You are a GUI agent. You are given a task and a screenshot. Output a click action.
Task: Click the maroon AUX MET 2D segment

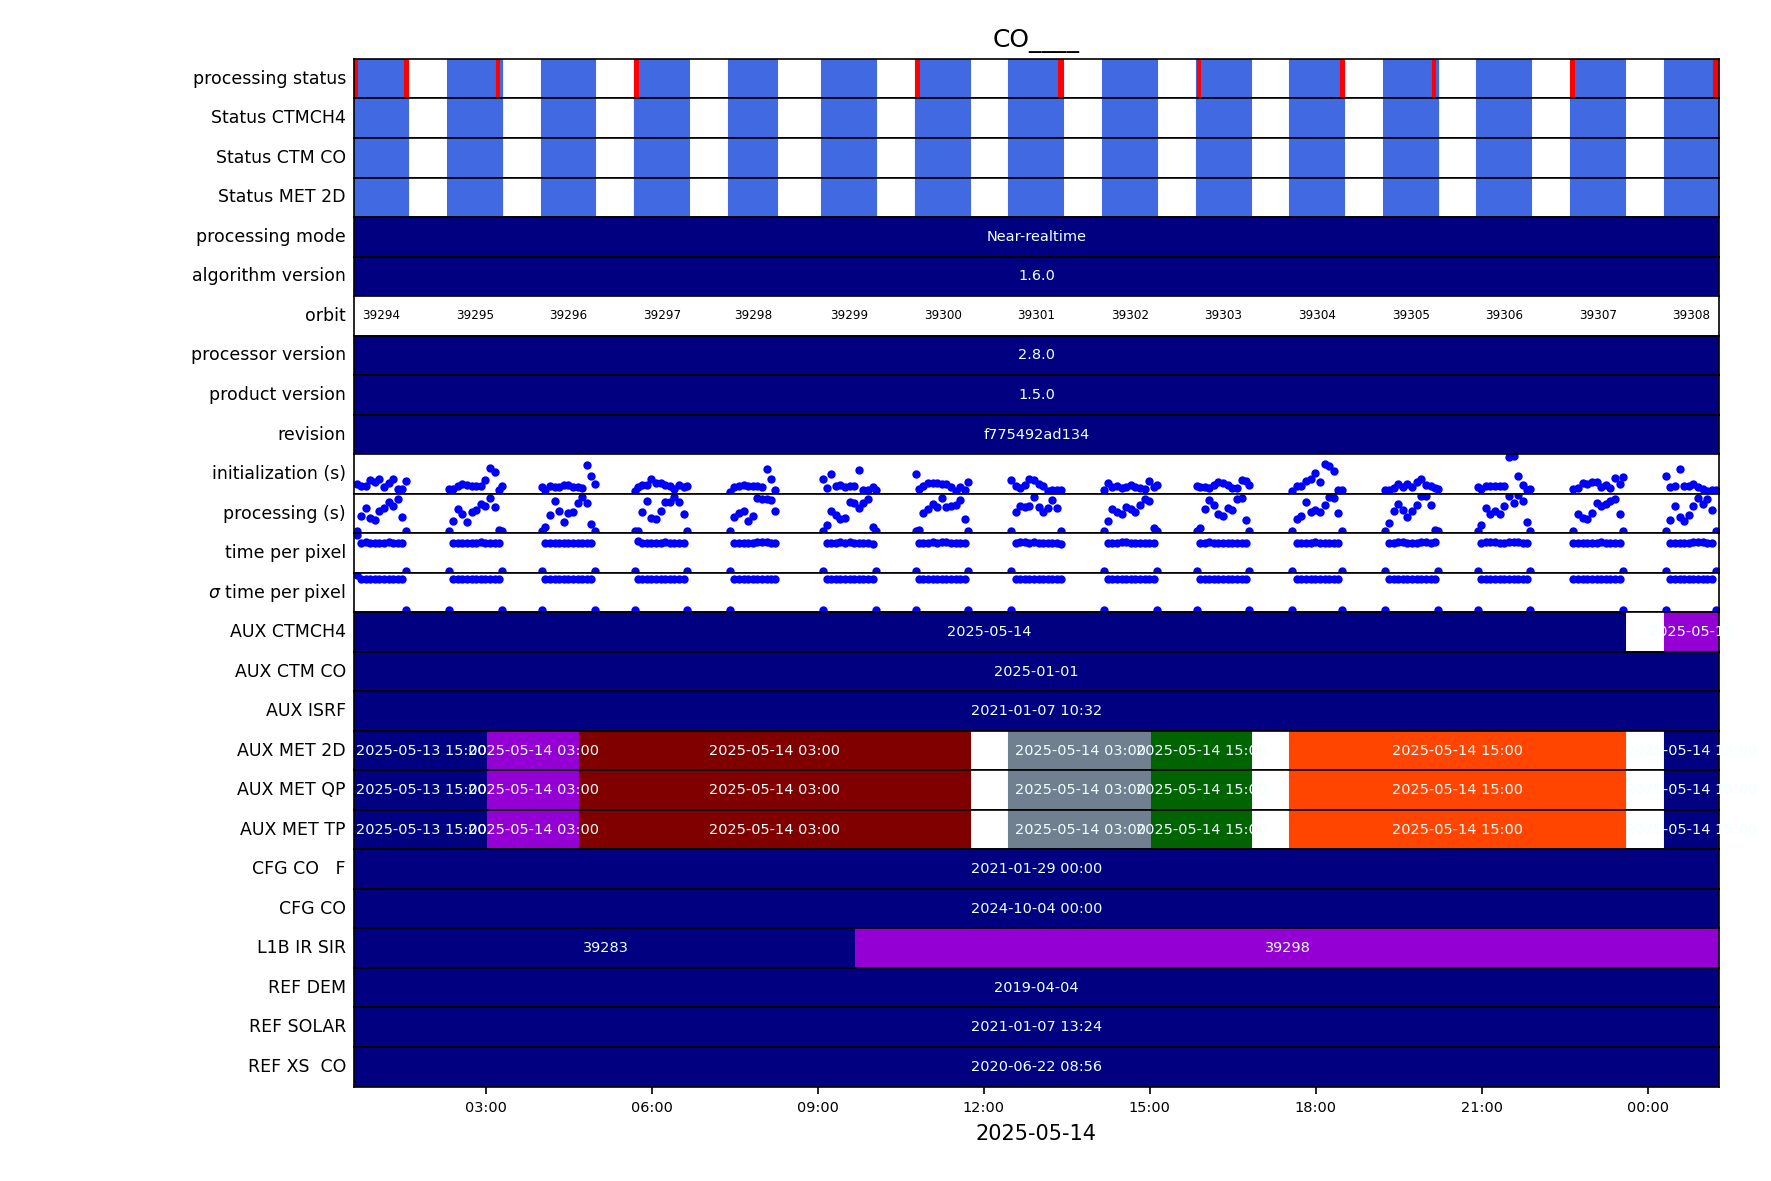pos(774,751)
